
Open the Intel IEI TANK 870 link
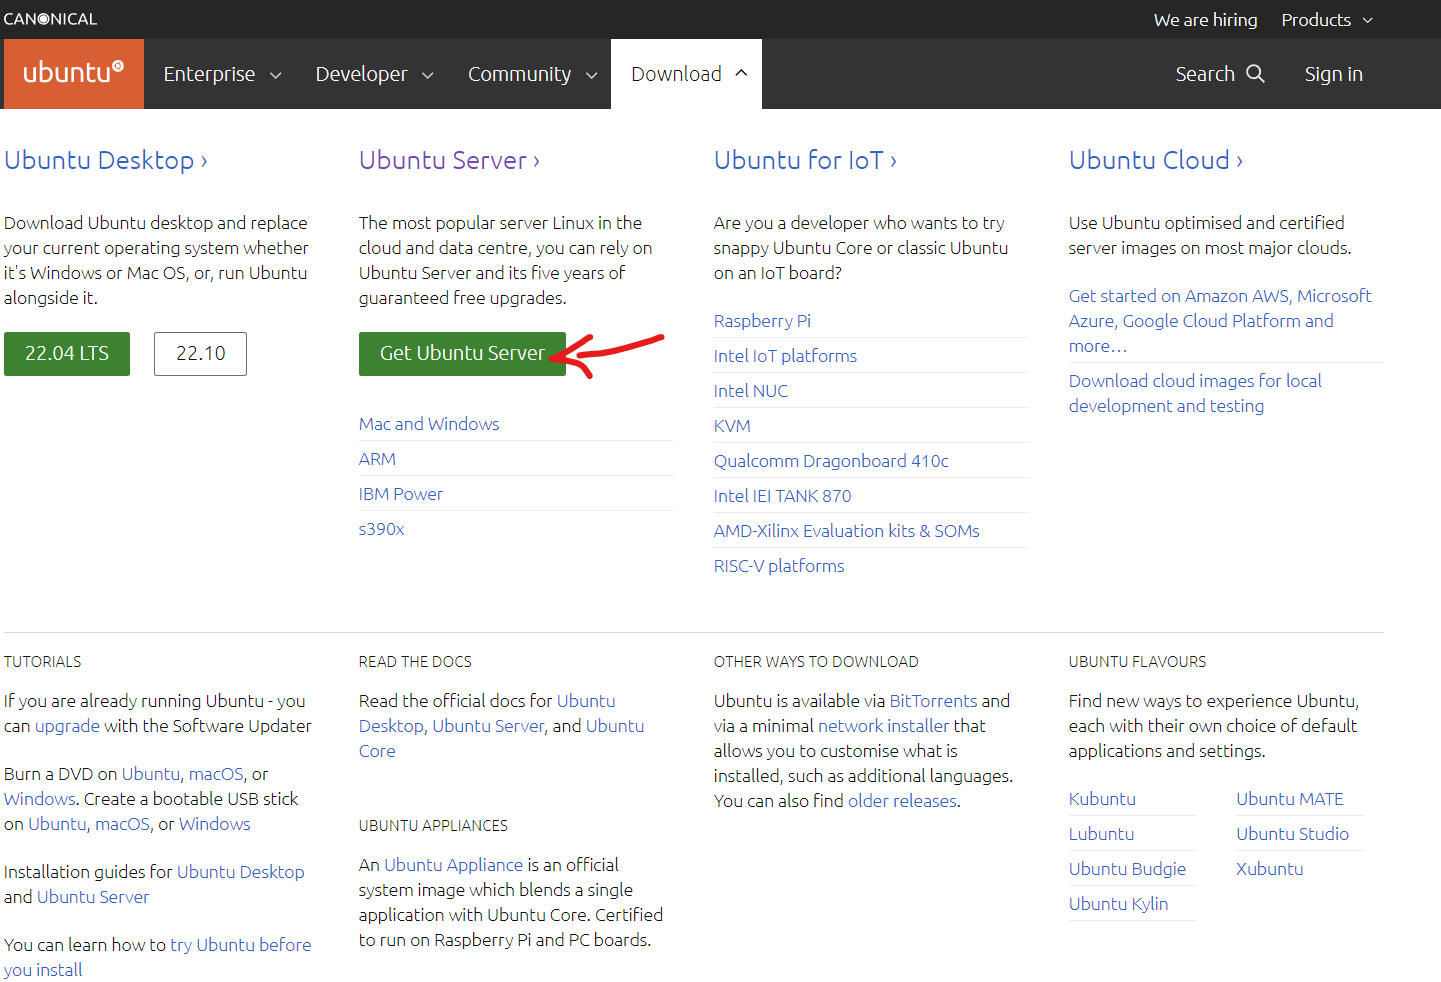click(782, 496)
